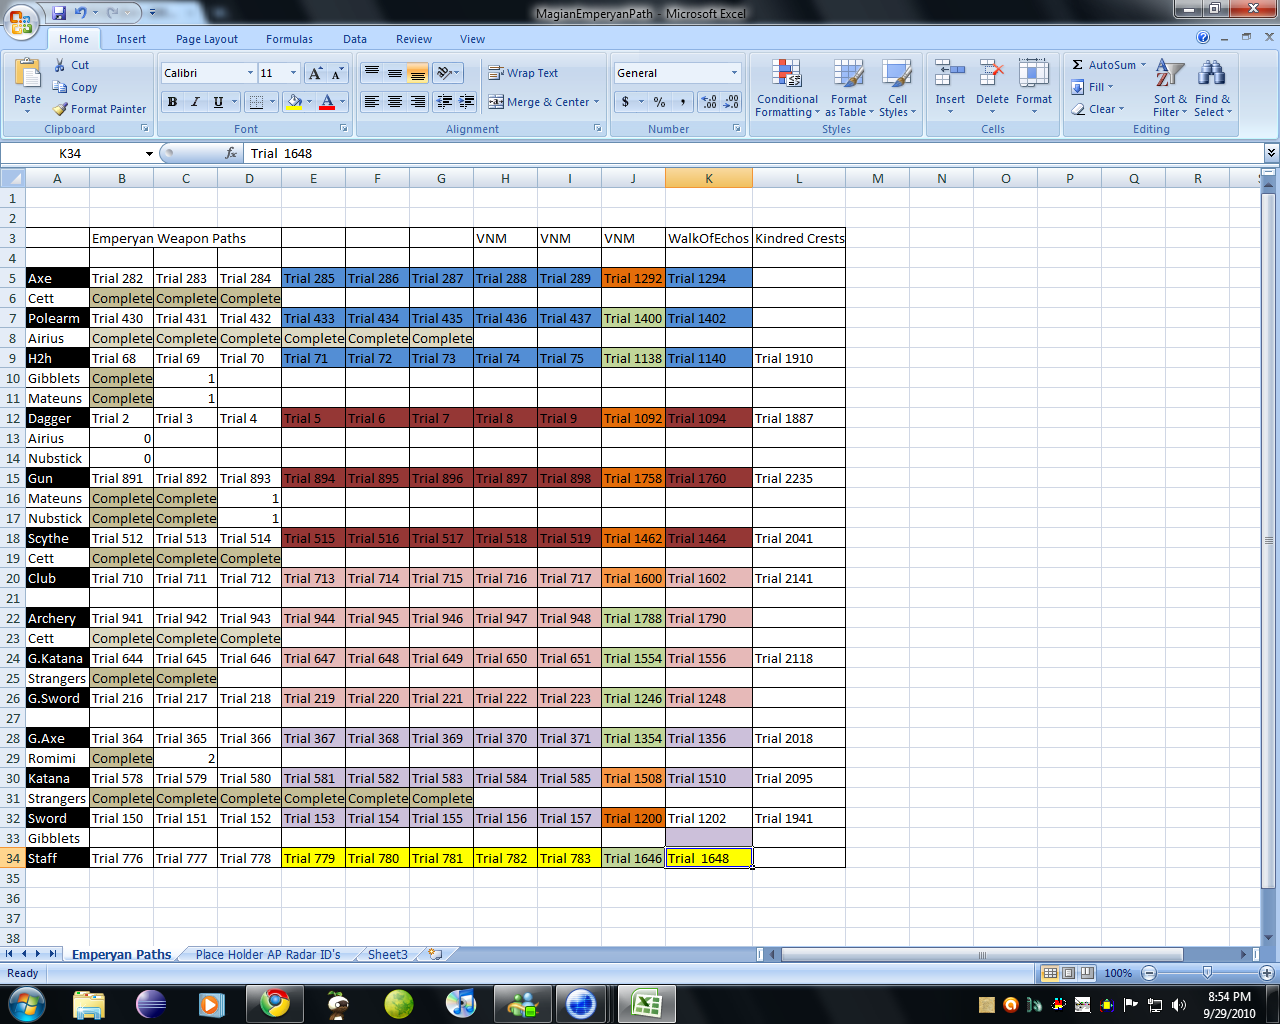Viewport: 1280px width, 1024px height.
Task: Click the Sort & Filter icon
Action: coord(1168,75)
